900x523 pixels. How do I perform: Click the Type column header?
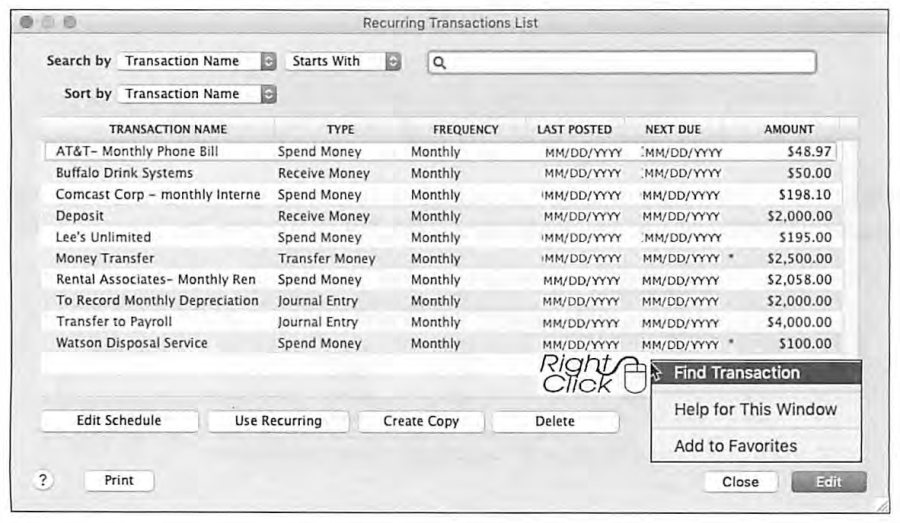[x=340, y=130]
